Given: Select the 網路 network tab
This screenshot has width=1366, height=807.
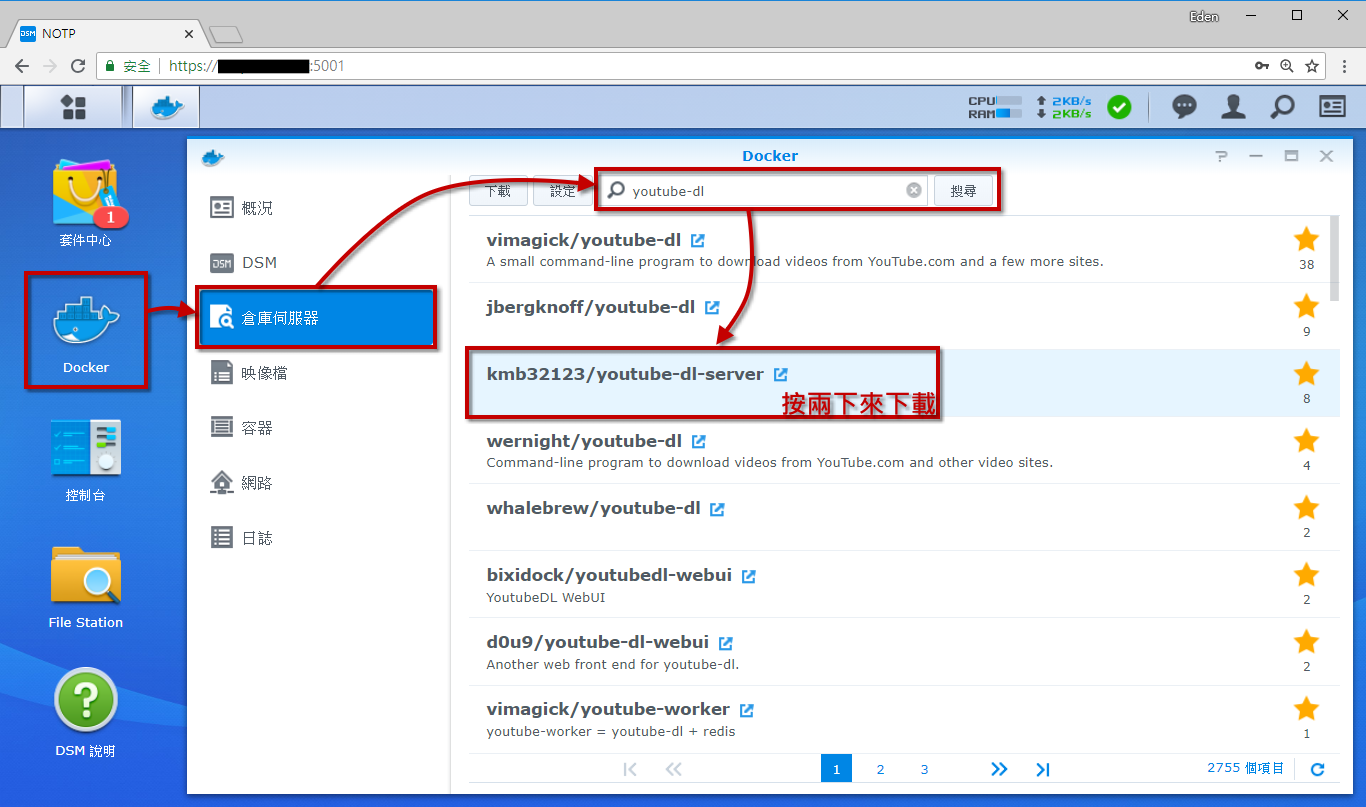Looking at the screenshot, I should point(318,483).
